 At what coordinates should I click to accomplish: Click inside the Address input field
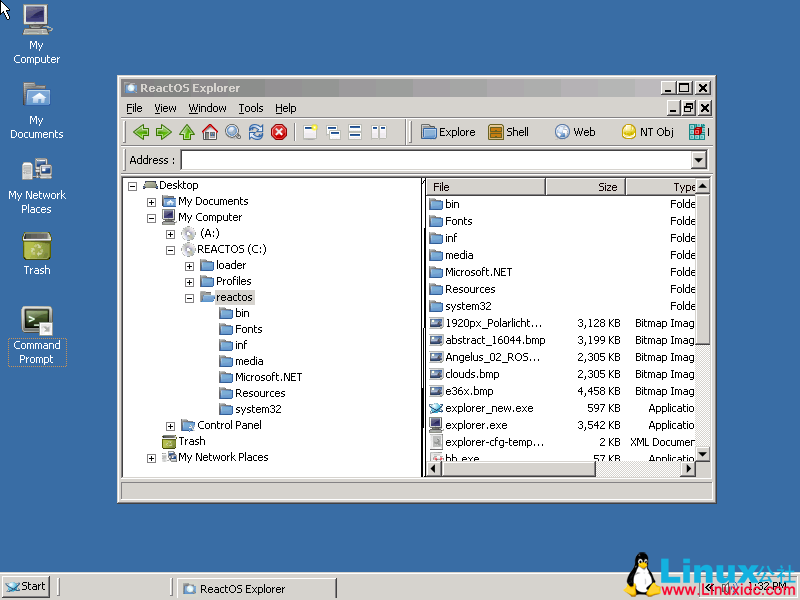436,160
